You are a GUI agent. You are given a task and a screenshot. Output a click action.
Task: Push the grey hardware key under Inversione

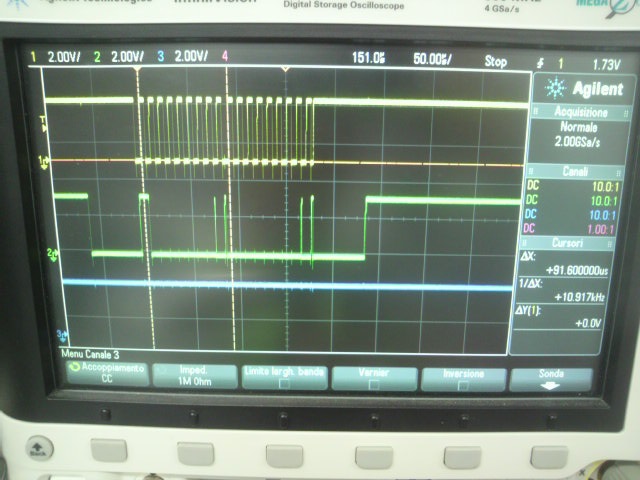[463, 458]
